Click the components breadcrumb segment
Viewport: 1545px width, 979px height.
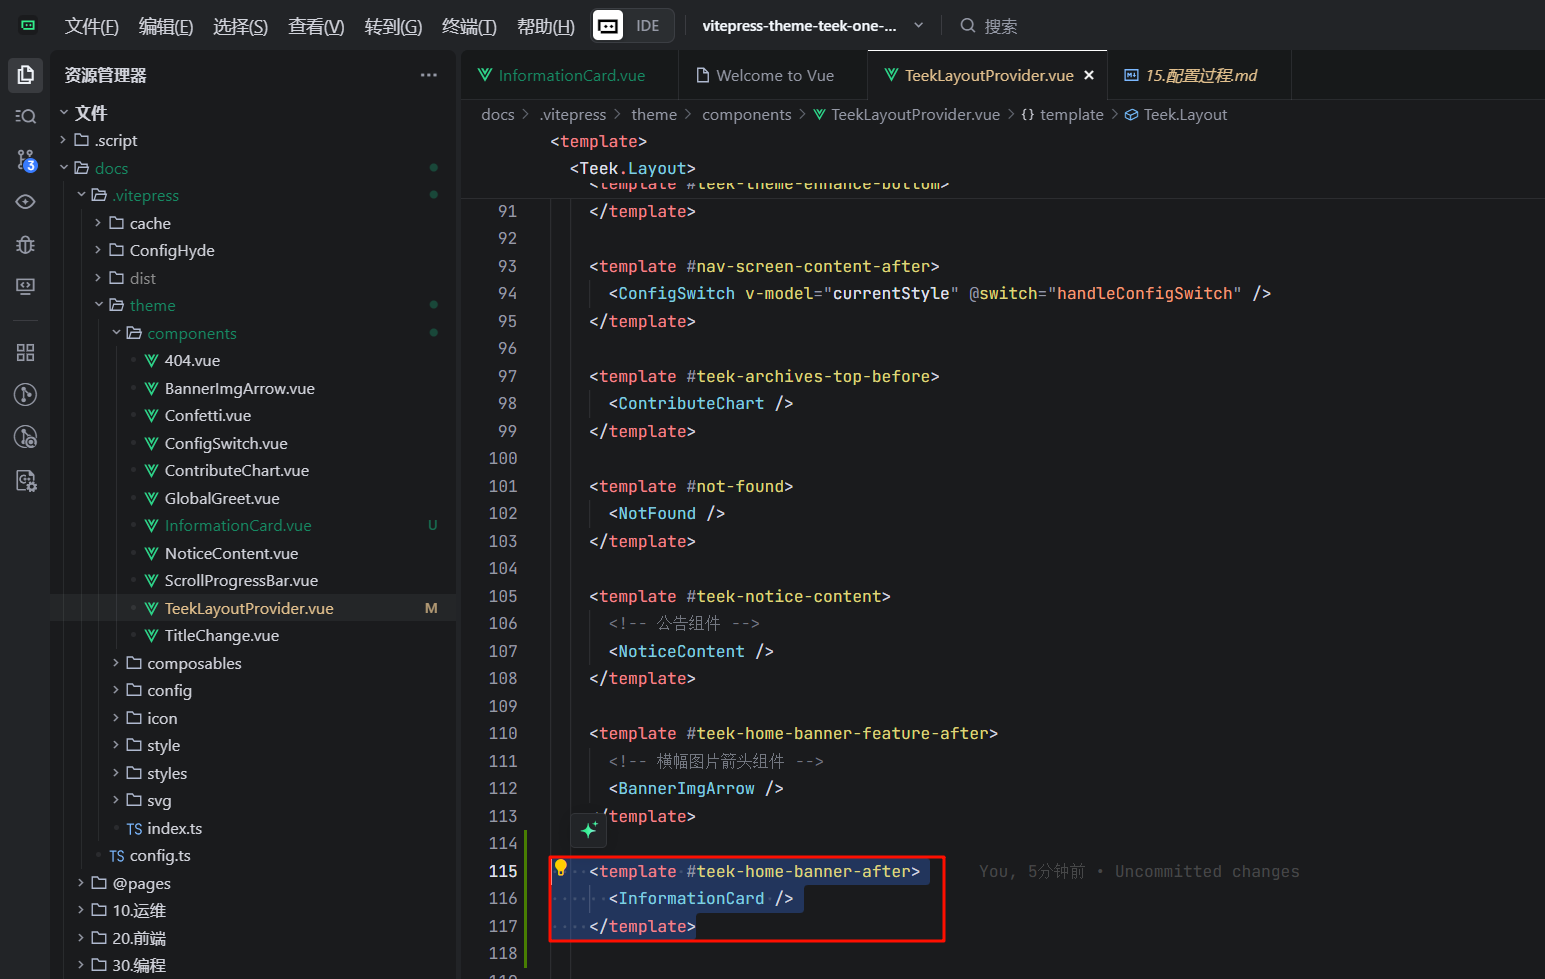[746, 115]
